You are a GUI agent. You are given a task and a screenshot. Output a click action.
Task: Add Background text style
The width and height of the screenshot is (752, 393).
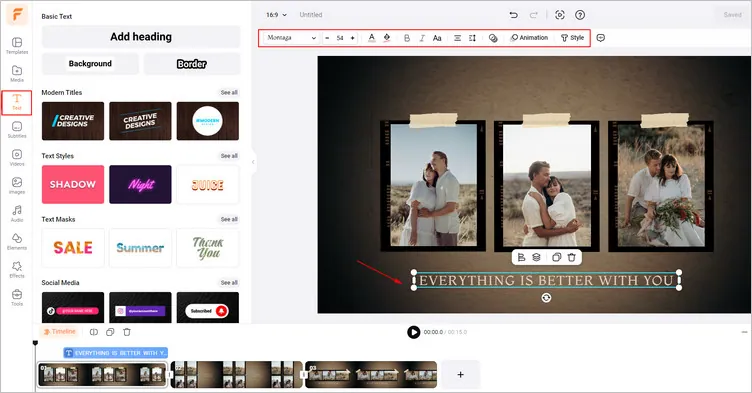90,63
